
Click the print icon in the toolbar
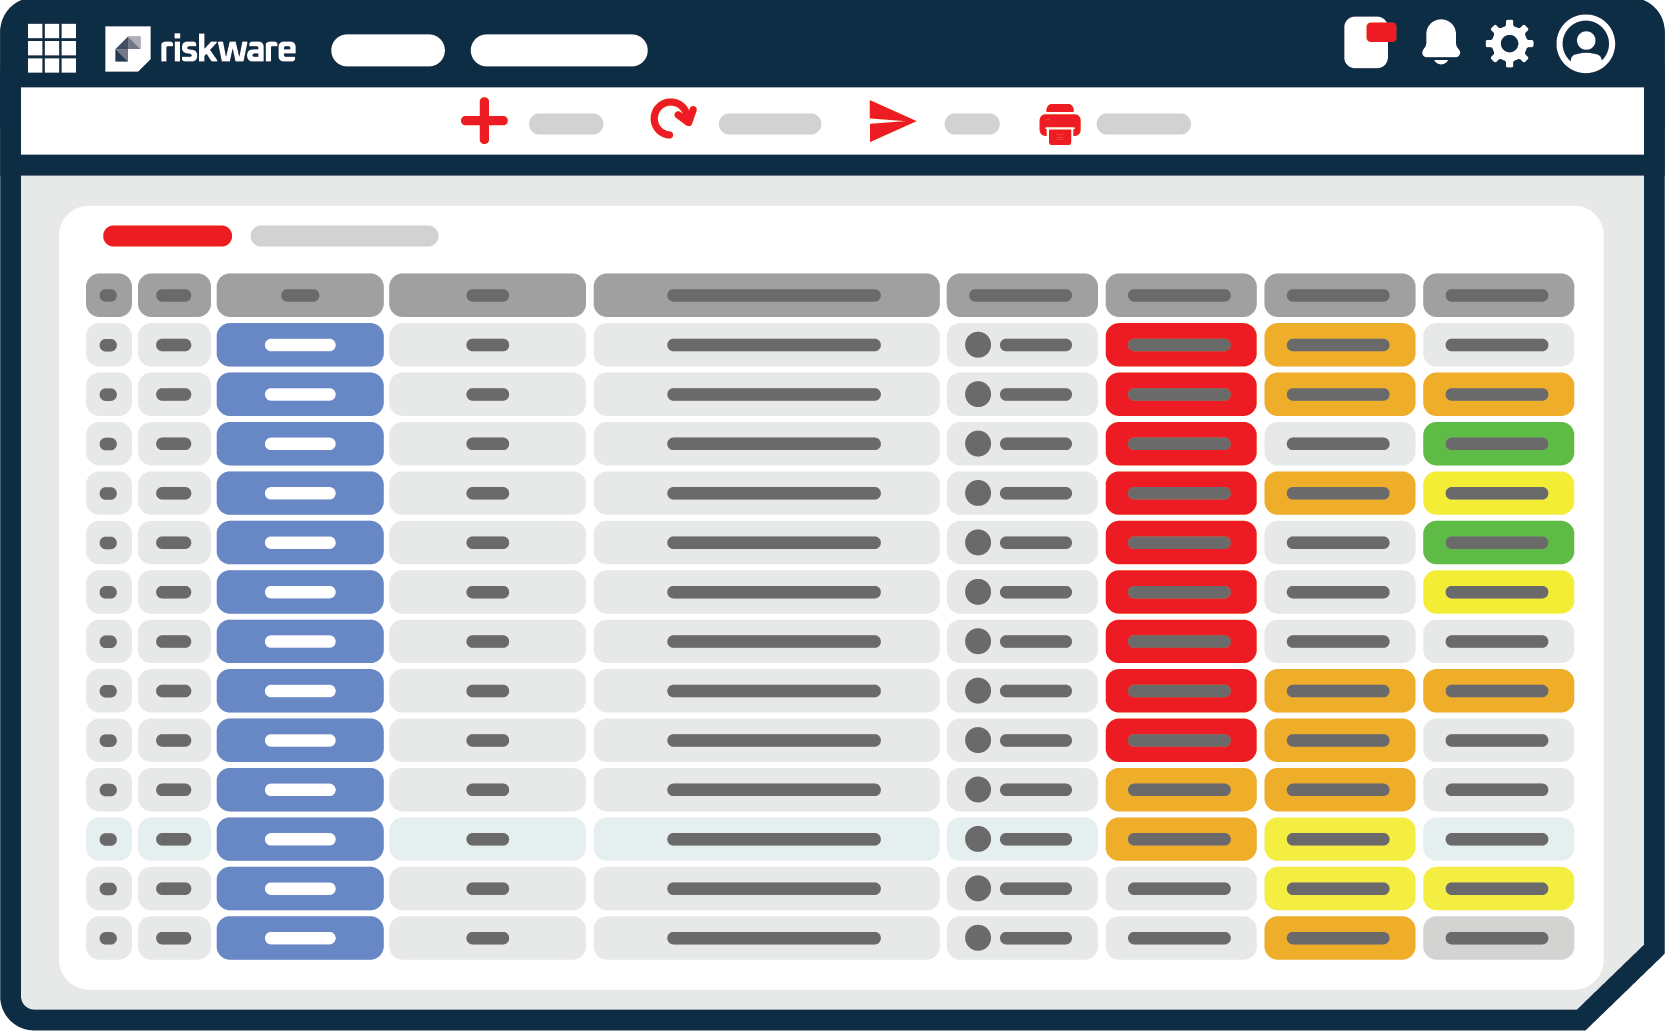(x=1059, y=124)
